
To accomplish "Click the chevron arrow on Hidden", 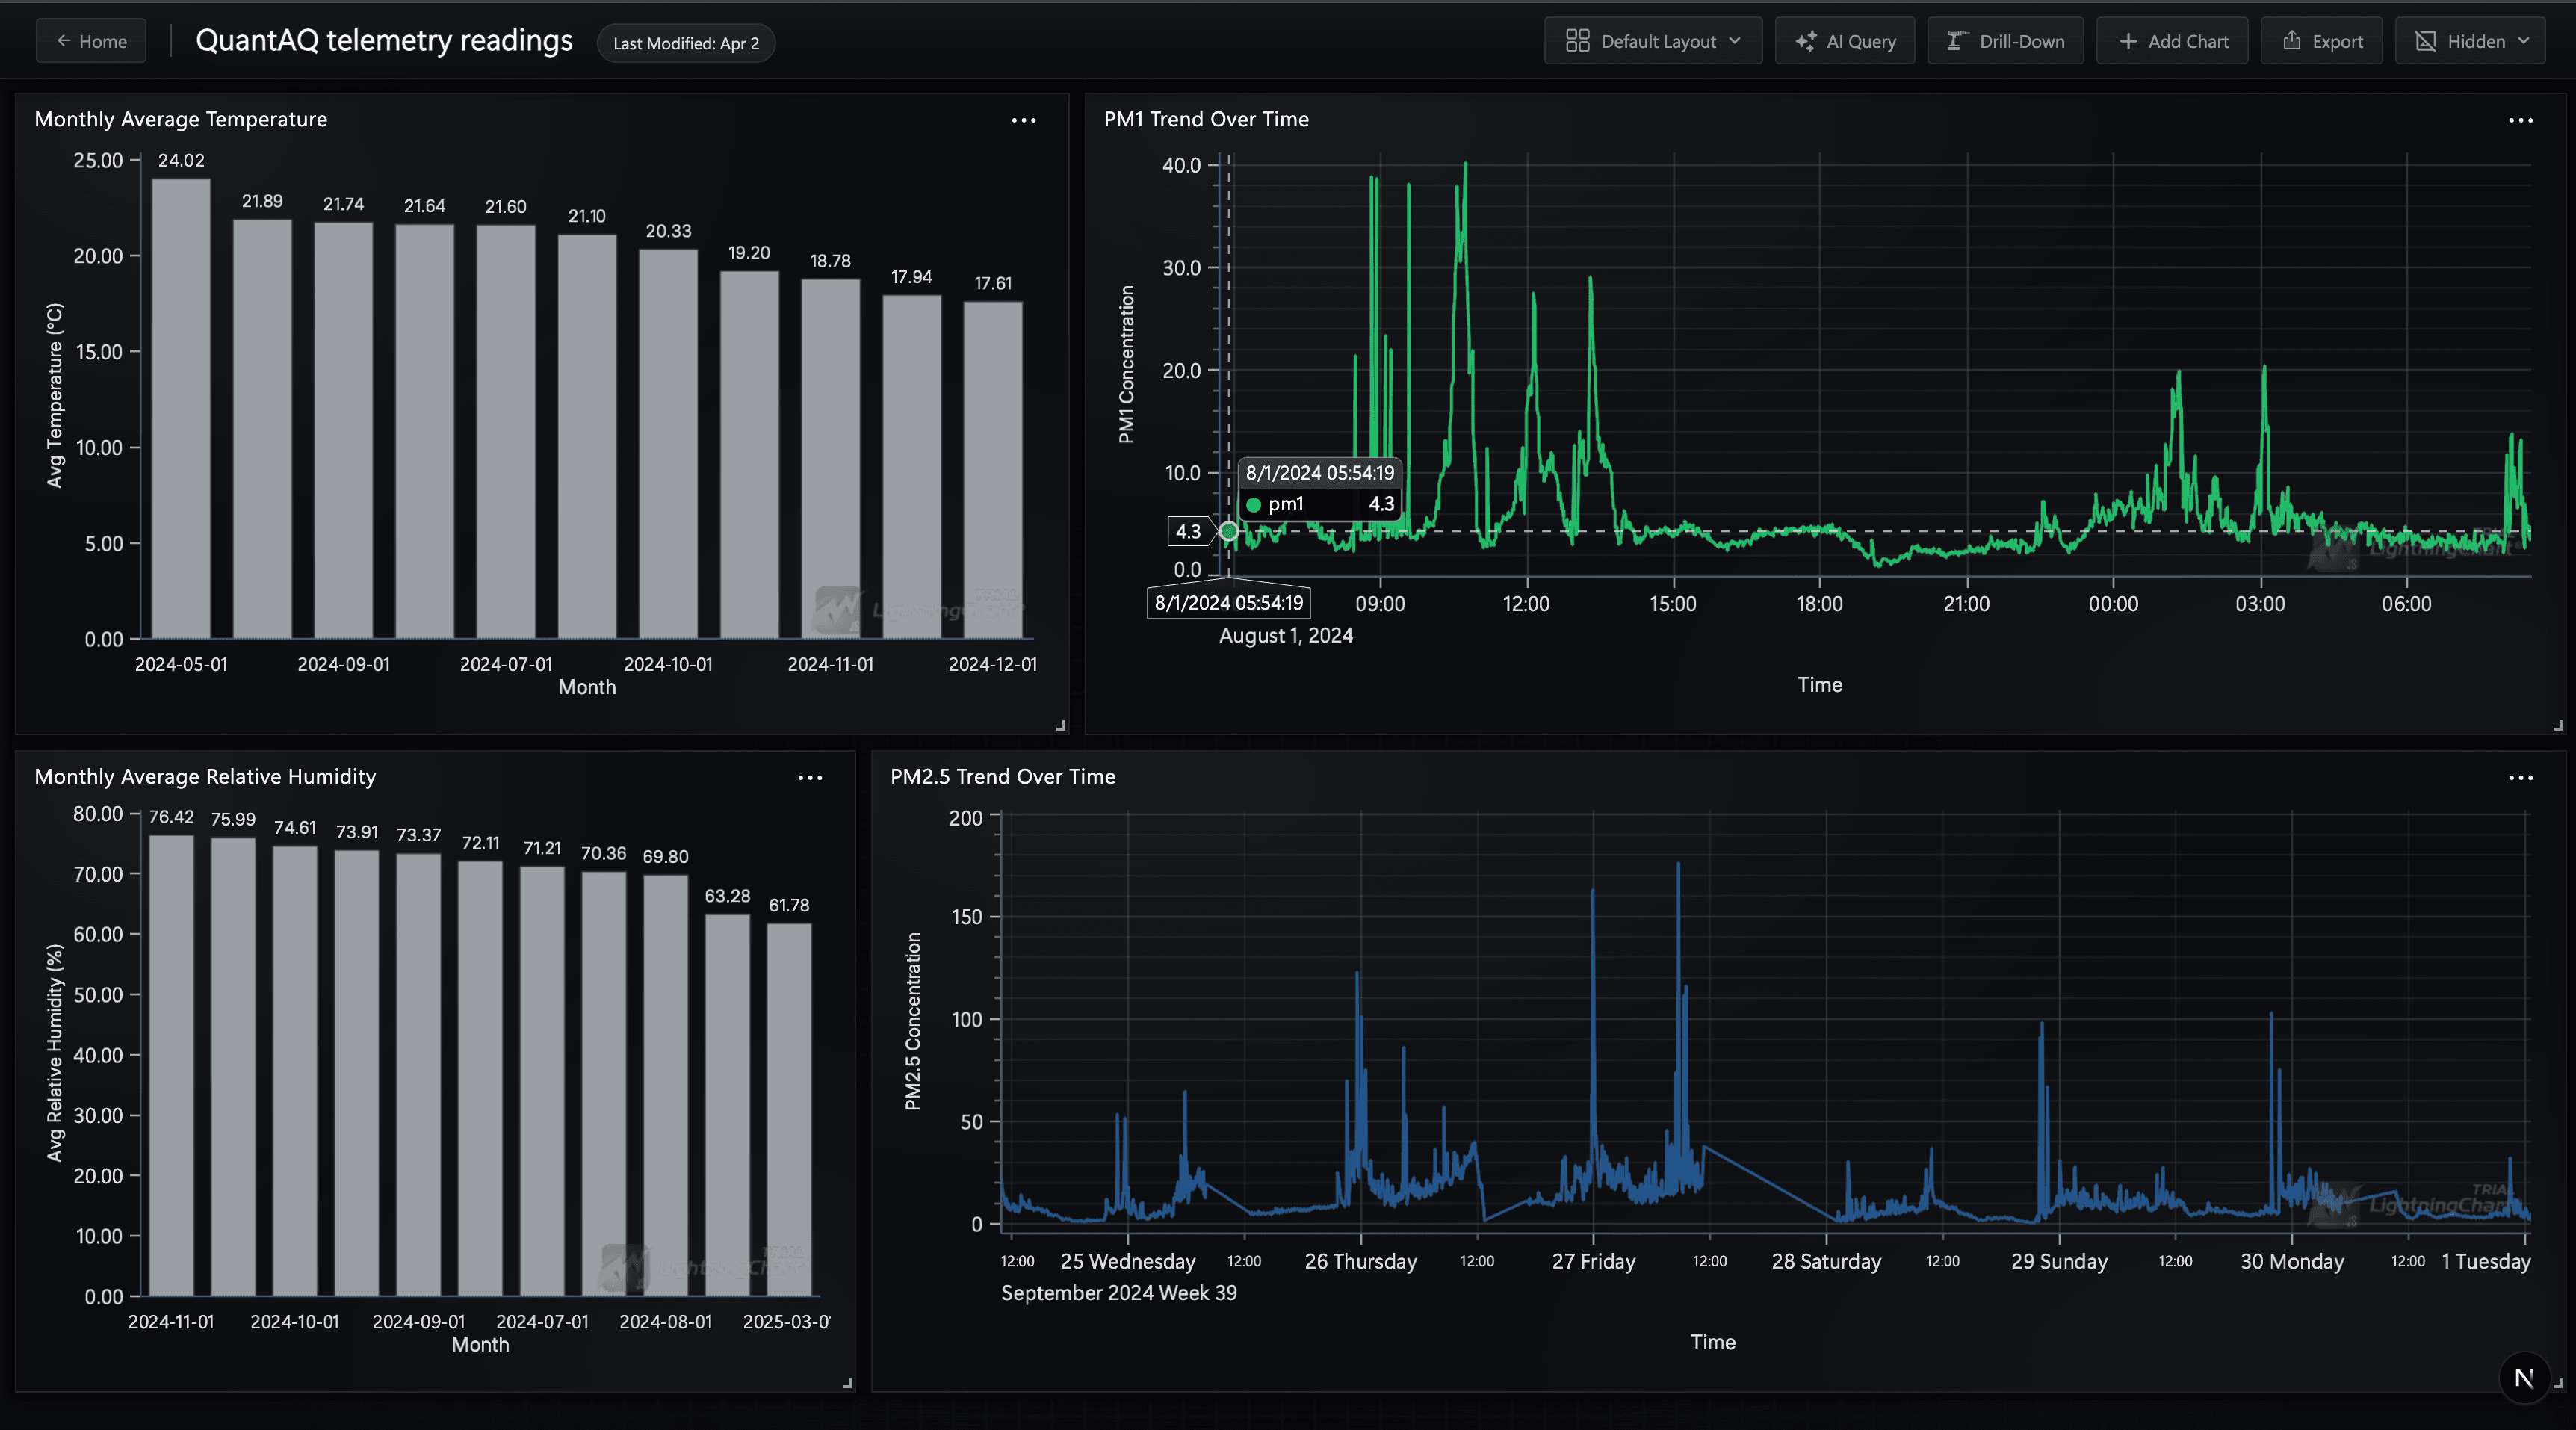I will coord(2523,41).
